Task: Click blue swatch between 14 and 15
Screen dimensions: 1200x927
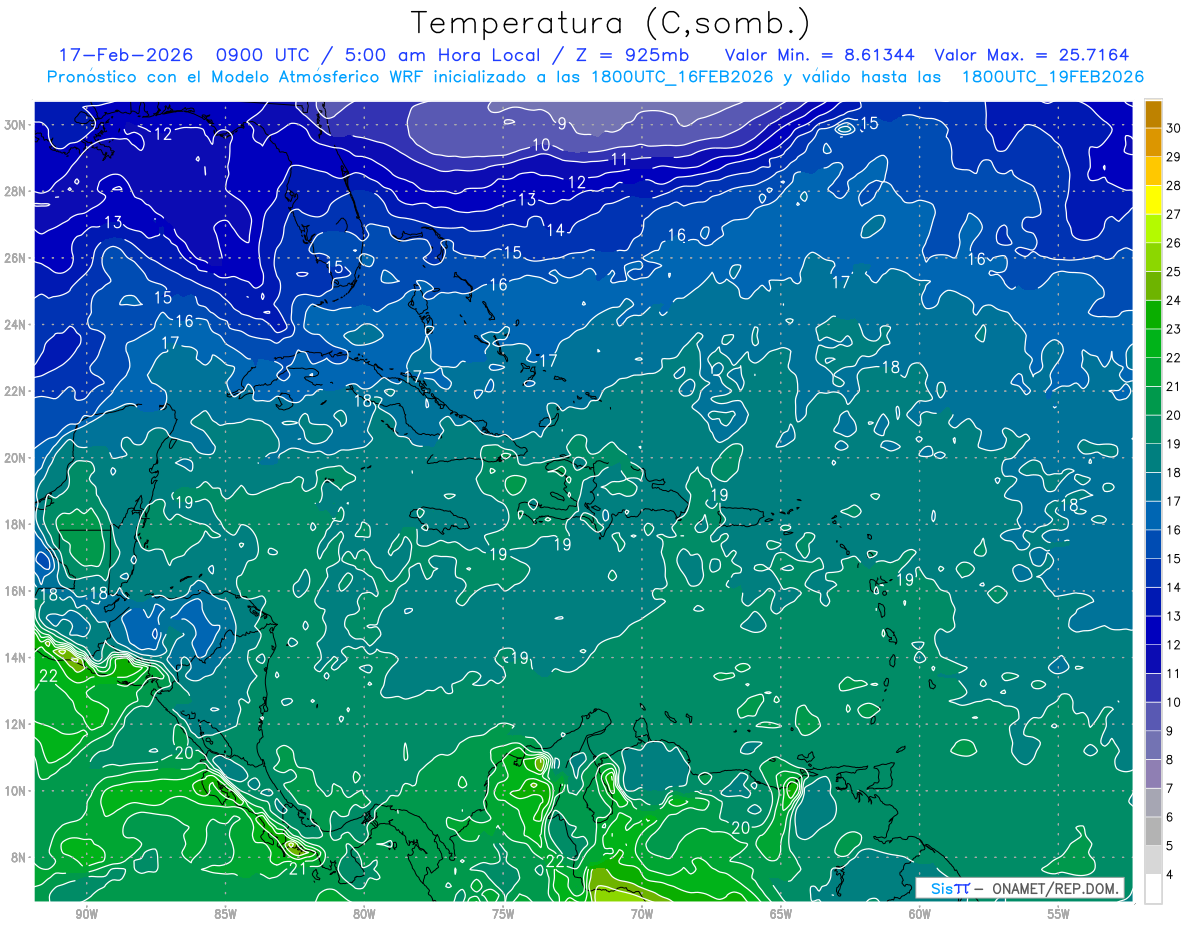Action: pos(1153,573)
